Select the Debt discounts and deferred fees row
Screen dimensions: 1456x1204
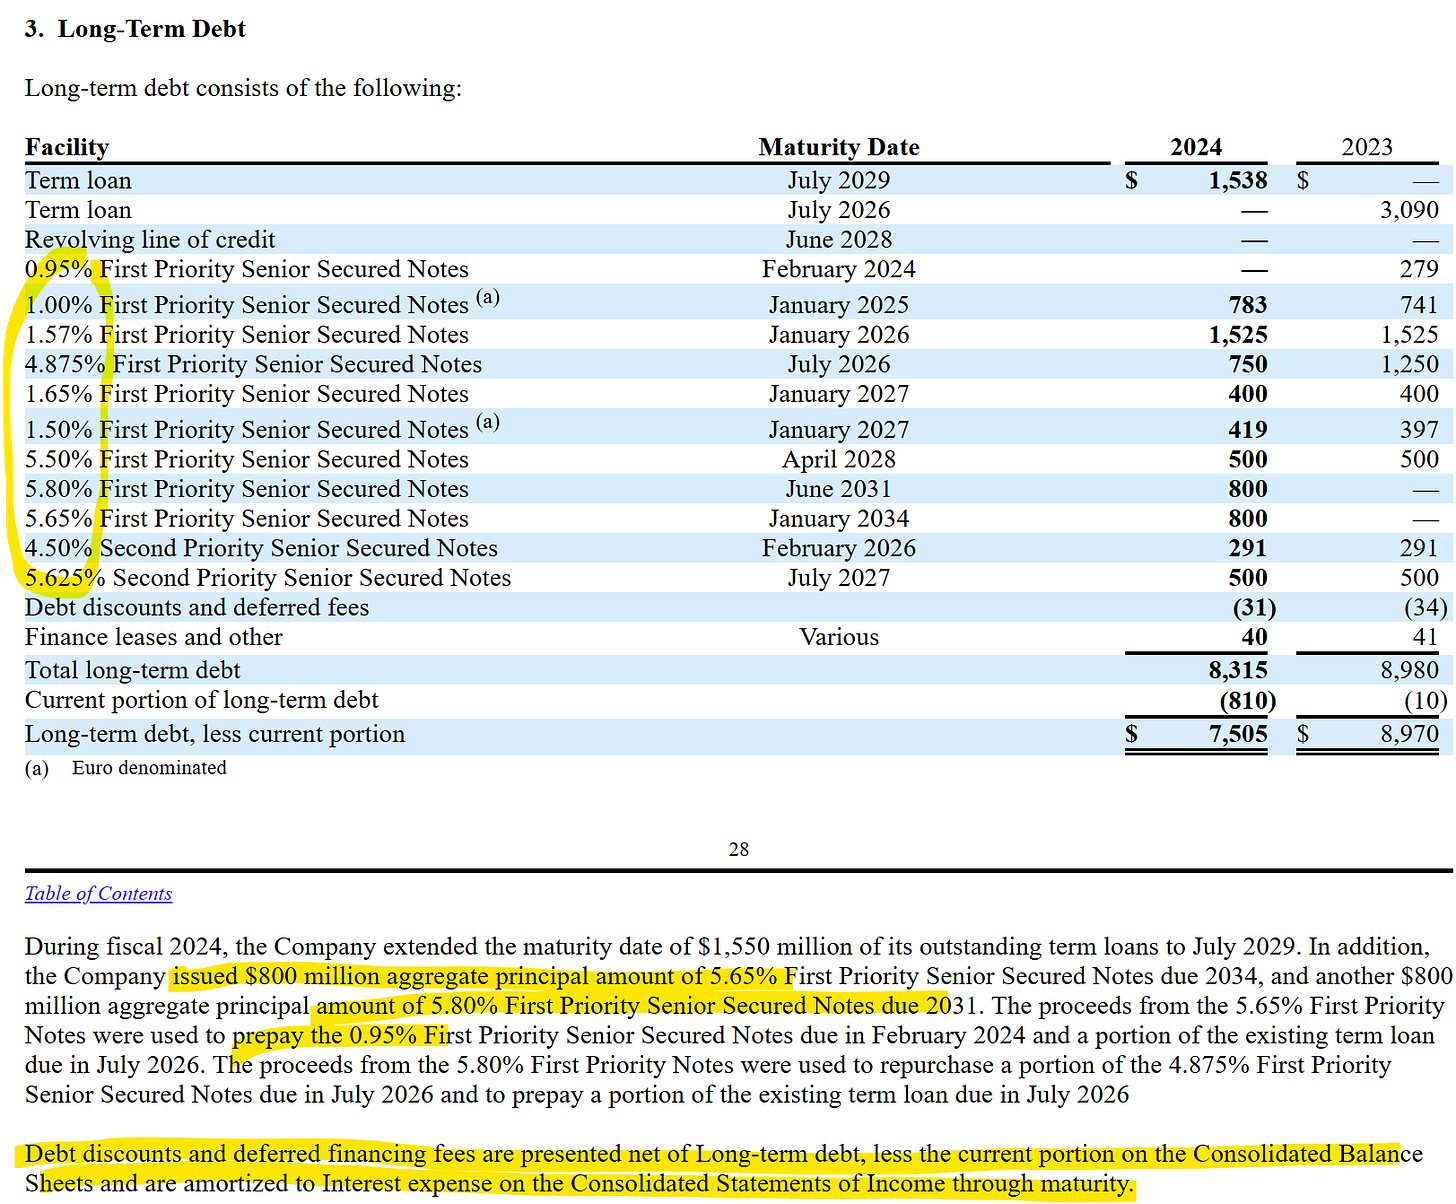pos(196,607)
